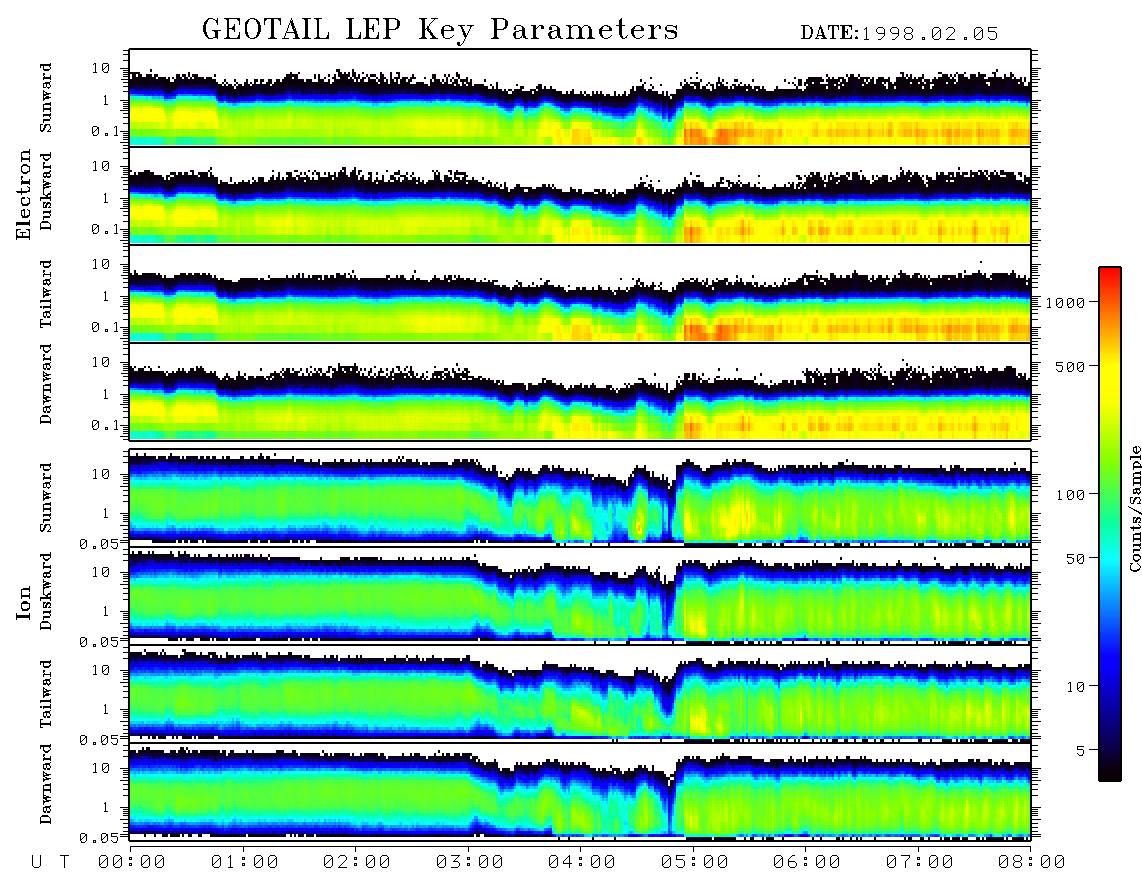
Task: Click the Electron Sunward spectrogram panel
Action: [580, 98]
